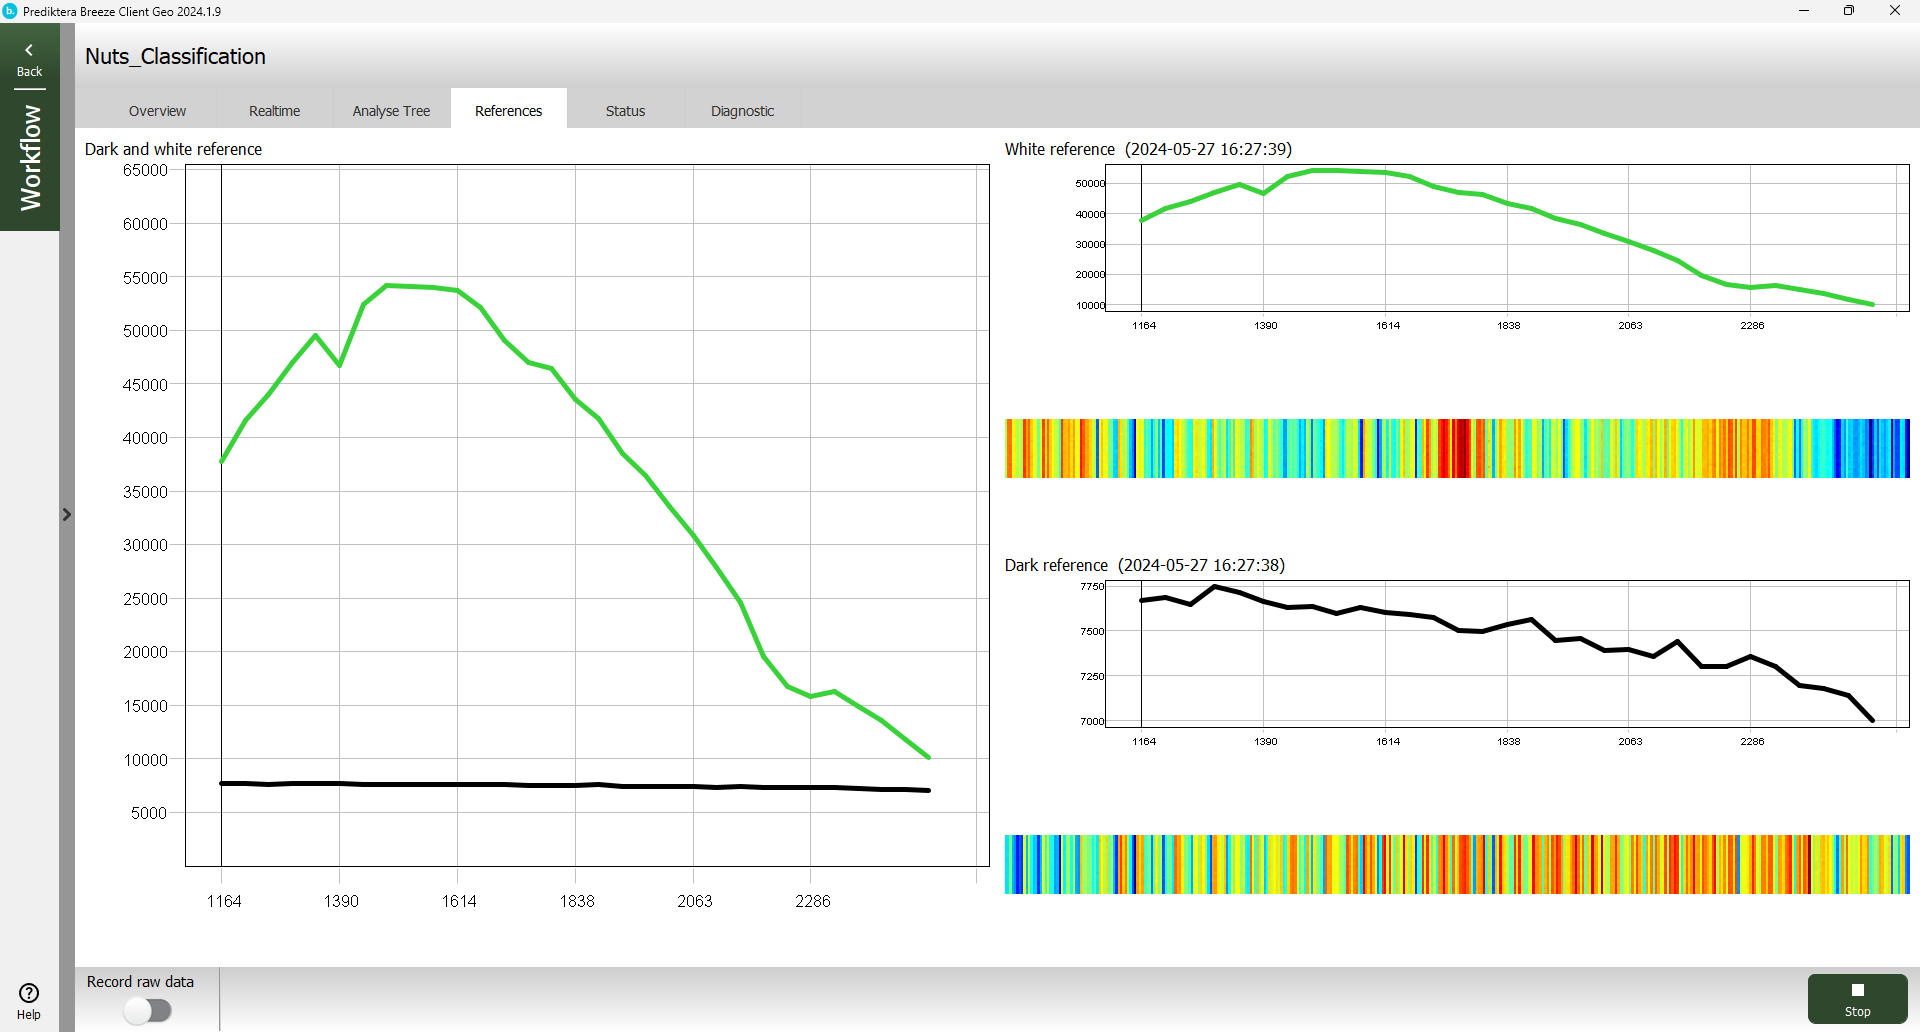1920x1032 pixels.
Task: Go to the Status tab
Action: (x=625, y=111)
